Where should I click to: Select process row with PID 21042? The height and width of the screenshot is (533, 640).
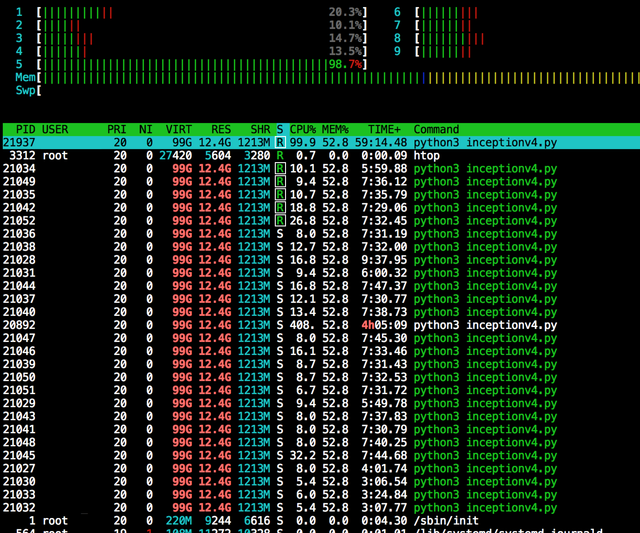(x=320, y=208)
